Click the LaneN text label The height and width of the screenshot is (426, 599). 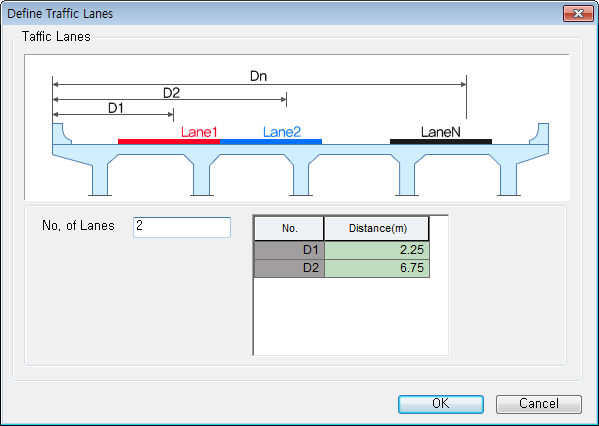pos(440,132)
